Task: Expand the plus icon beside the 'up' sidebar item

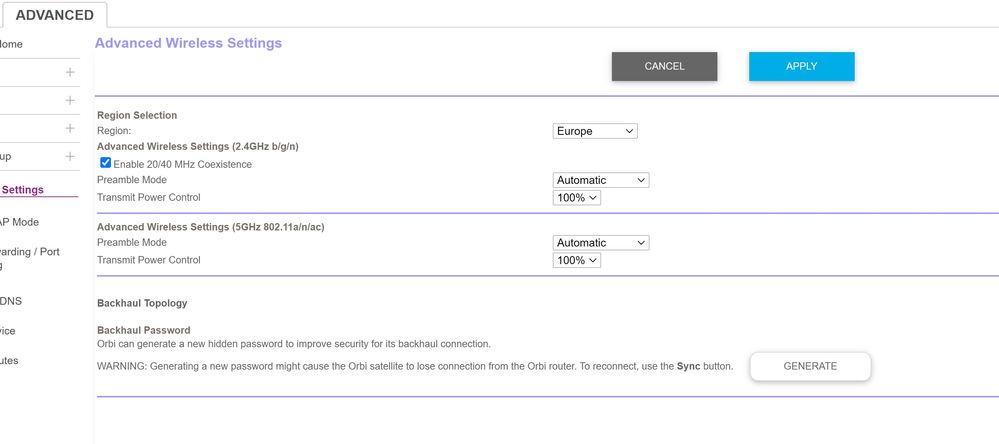Action: coord(70,157)
